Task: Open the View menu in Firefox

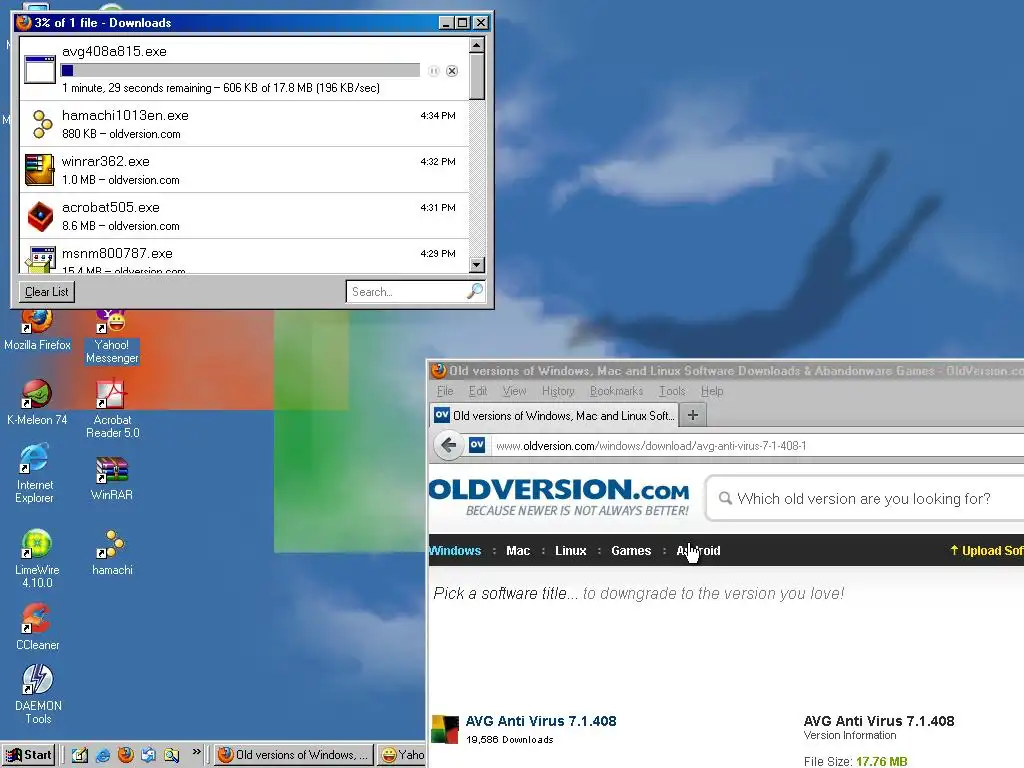Action: (x=514, y=391)
